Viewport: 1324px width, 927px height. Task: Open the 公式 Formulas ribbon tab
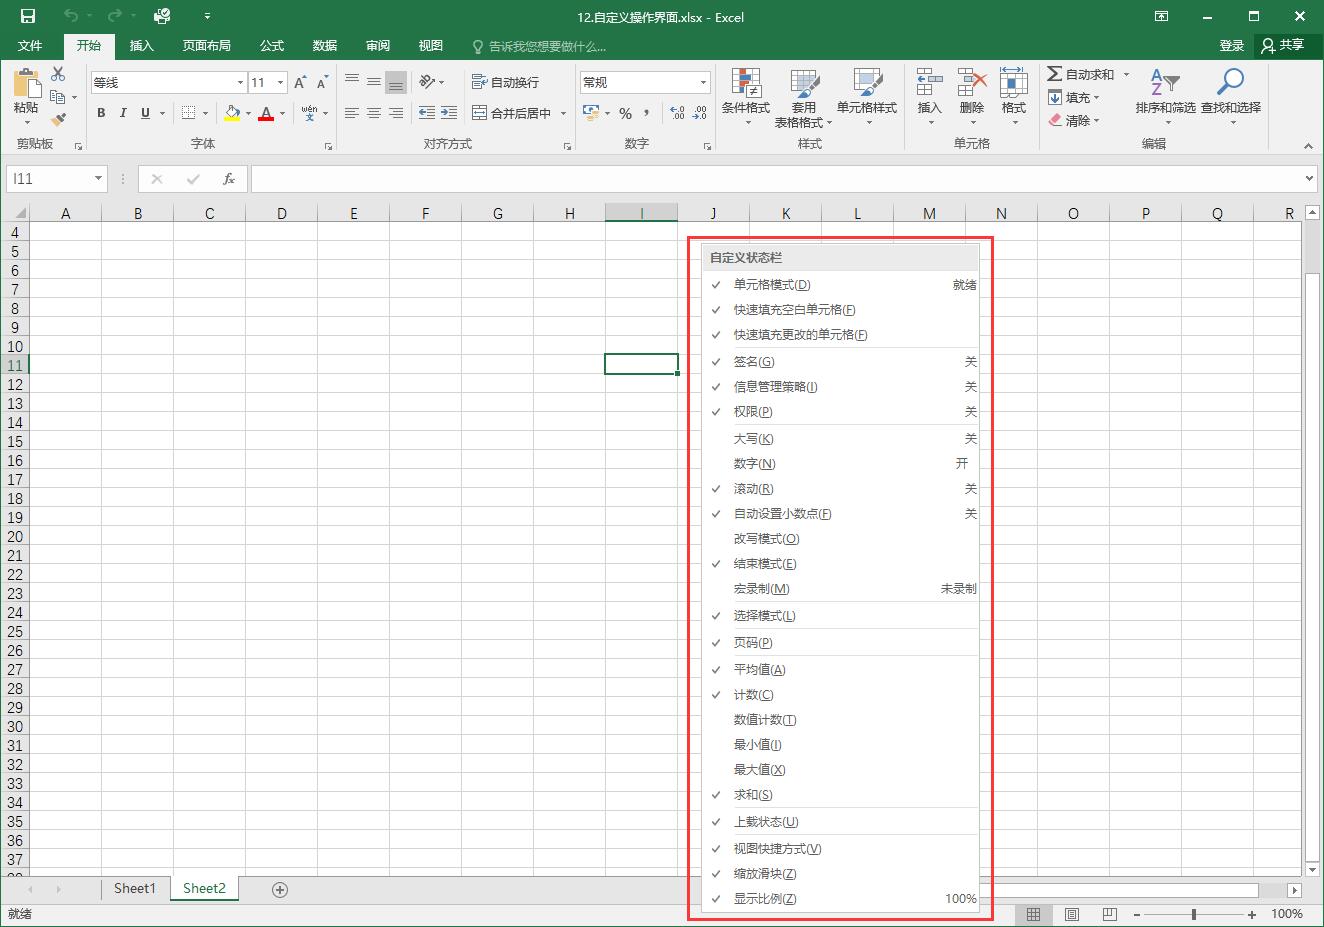[x=272, y=46]
